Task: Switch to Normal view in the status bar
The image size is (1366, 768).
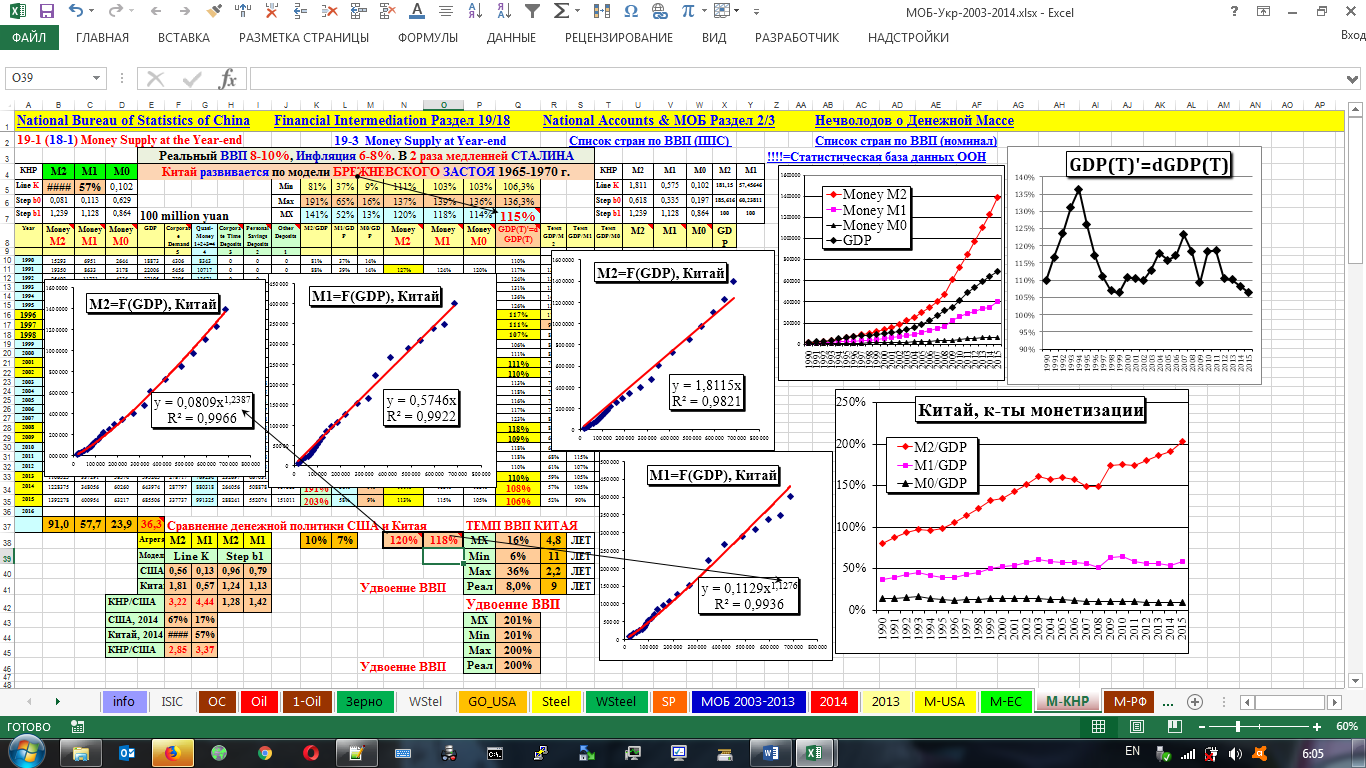Action: tap(1097, 726)
